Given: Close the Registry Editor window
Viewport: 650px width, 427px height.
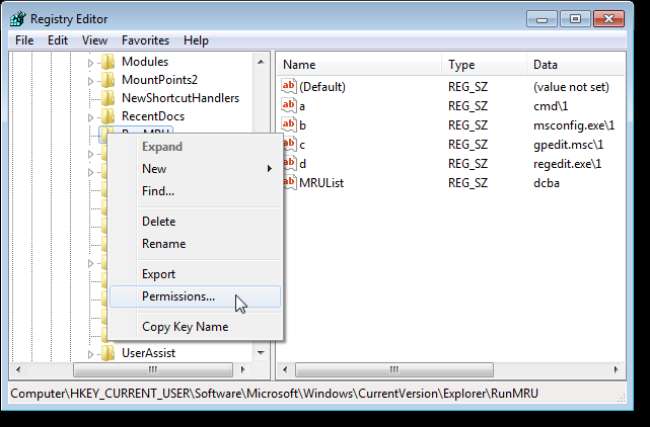Looking at the screenshot, I should [x=609, y=19].
